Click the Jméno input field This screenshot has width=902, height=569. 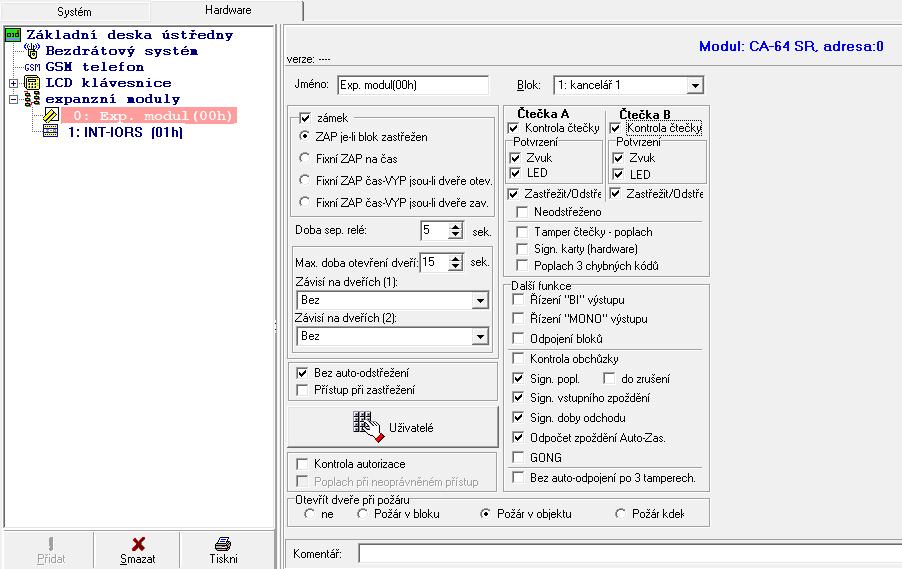tap(412, 85)
